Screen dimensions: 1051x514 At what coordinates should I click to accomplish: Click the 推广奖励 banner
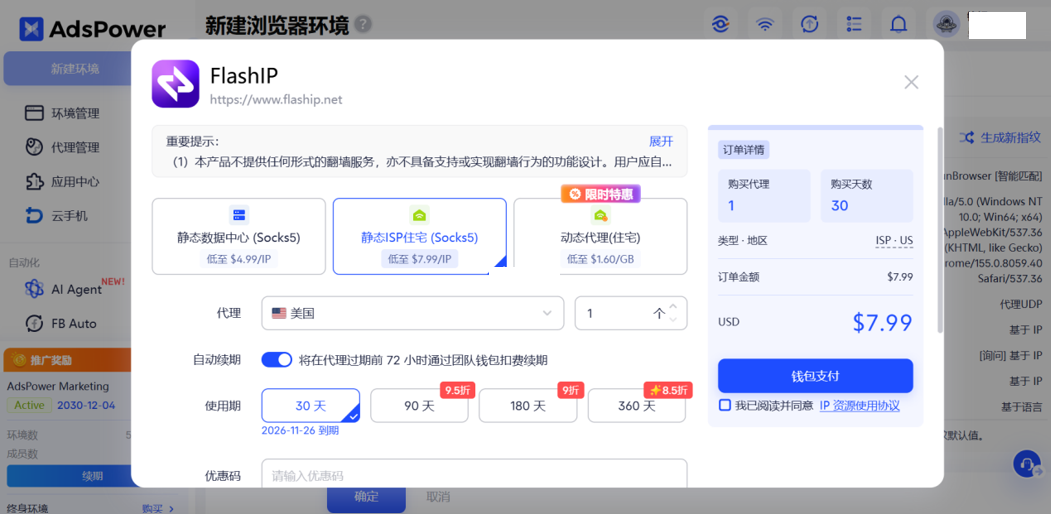(67, 360)
